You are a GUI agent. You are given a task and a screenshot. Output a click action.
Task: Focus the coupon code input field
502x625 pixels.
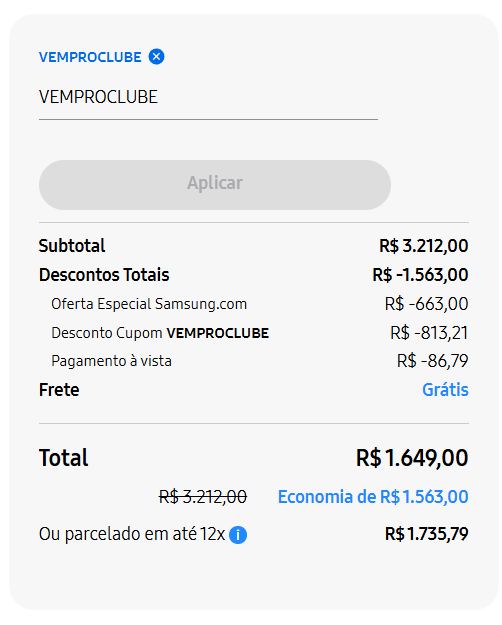click(x=208, y=98)
